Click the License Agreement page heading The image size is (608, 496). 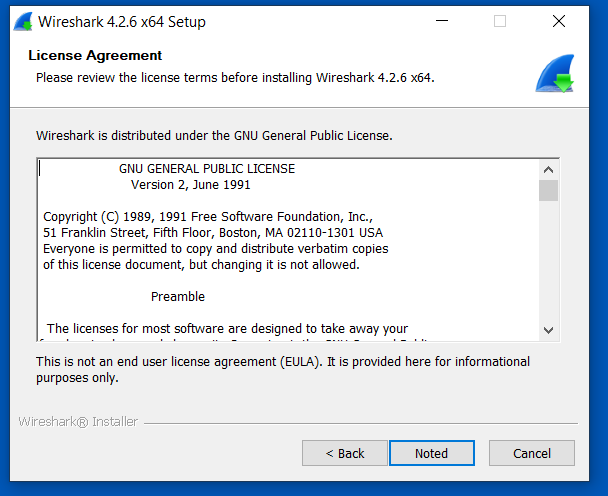[95, 56]
